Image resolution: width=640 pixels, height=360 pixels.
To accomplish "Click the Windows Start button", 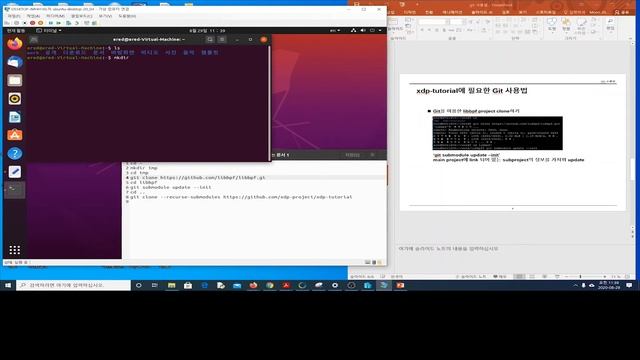I will pyautogui.click(x=8, y=285).
